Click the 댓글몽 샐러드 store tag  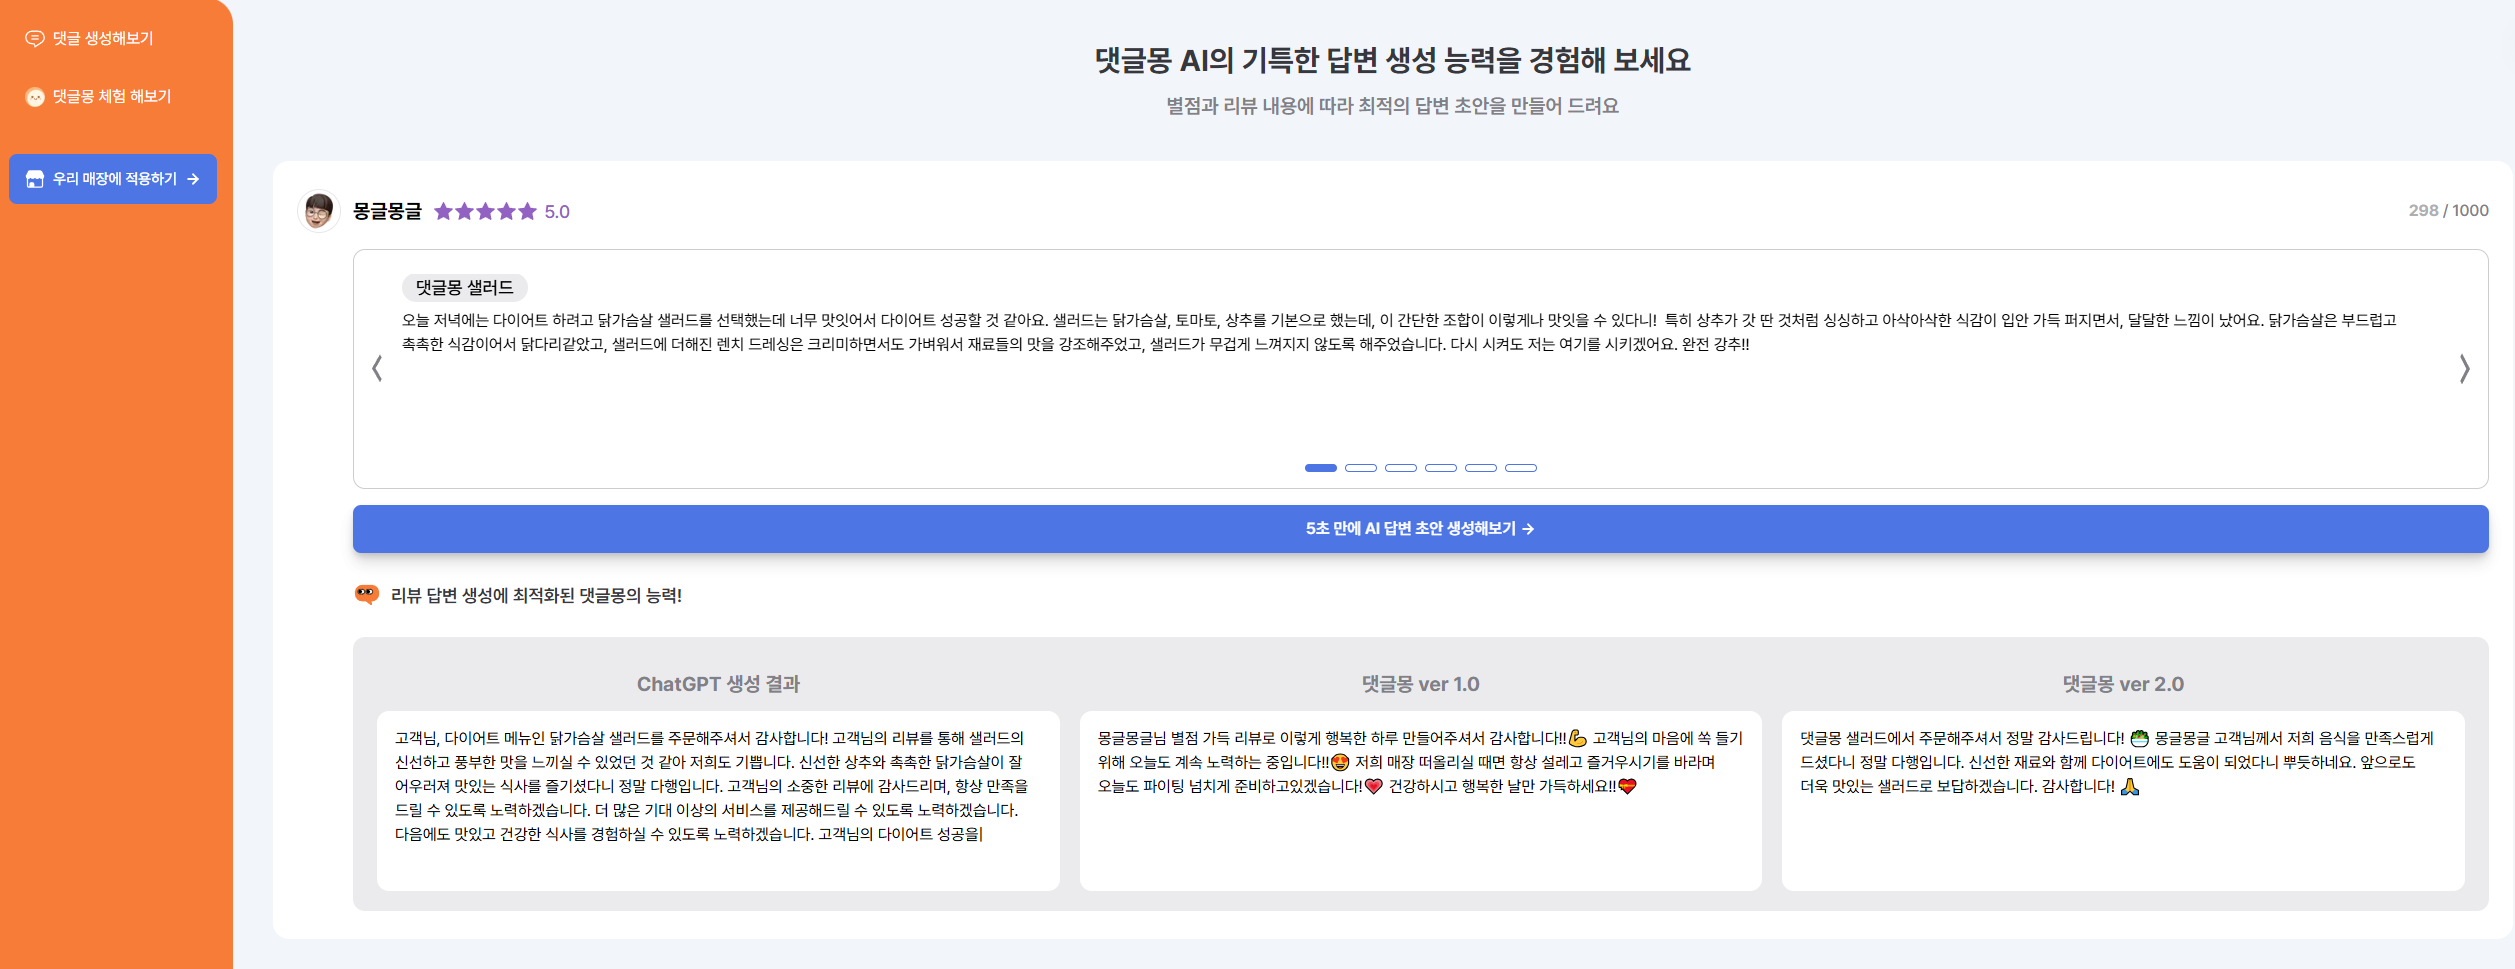[465, 287]
